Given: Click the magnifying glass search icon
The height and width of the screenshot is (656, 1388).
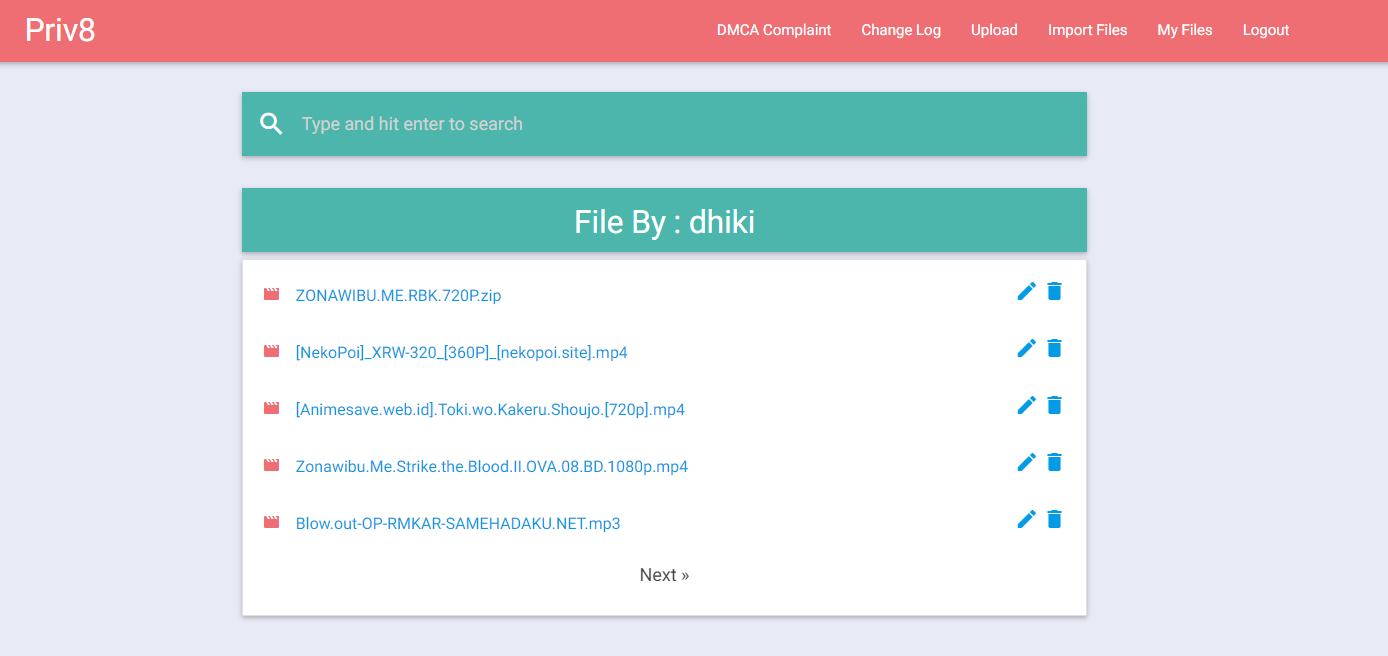Looking at the screenshot, I should click(x=271, y=124).
